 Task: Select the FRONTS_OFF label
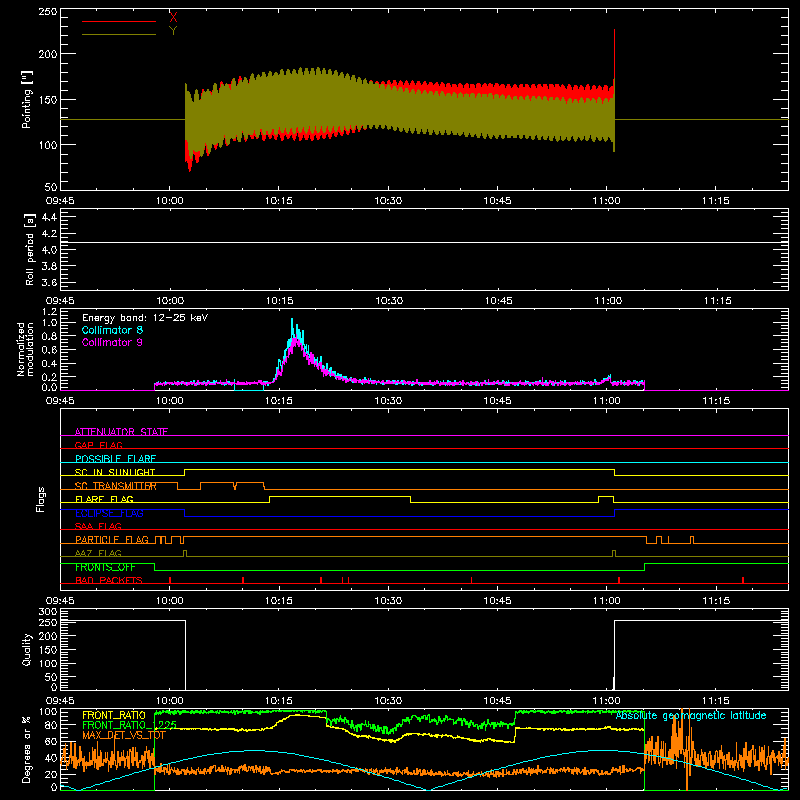(x=105, y=567)
